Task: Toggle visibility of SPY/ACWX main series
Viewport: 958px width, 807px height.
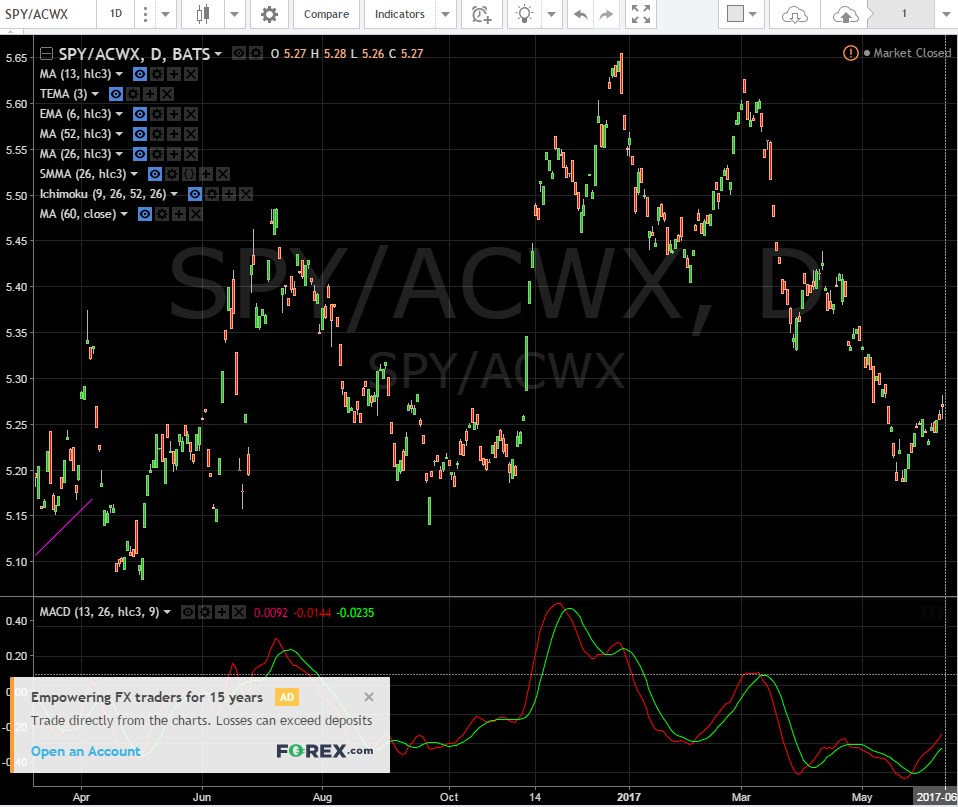Action: (239, 54)
